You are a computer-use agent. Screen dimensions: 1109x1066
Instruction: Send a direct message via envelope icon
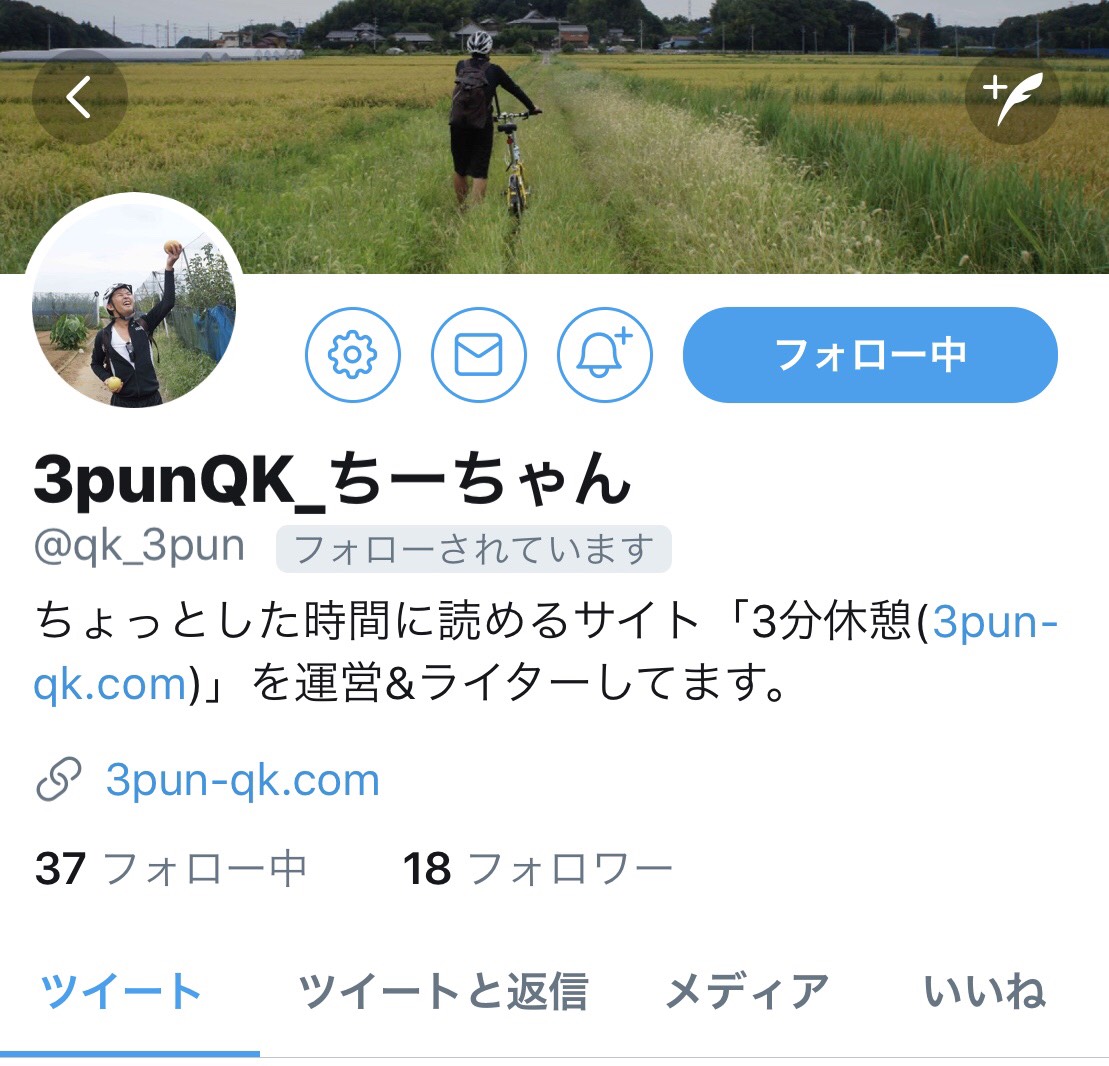click(x=479, y=354)
